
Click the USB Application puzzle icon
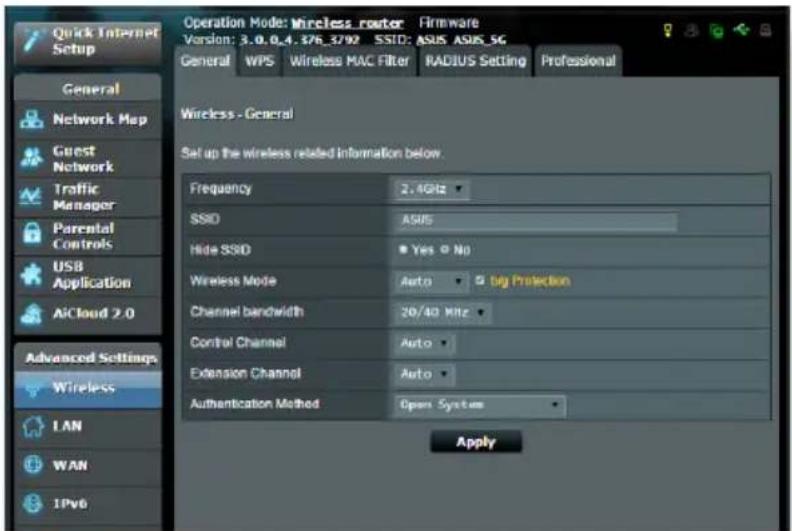[x=32, y=275]
